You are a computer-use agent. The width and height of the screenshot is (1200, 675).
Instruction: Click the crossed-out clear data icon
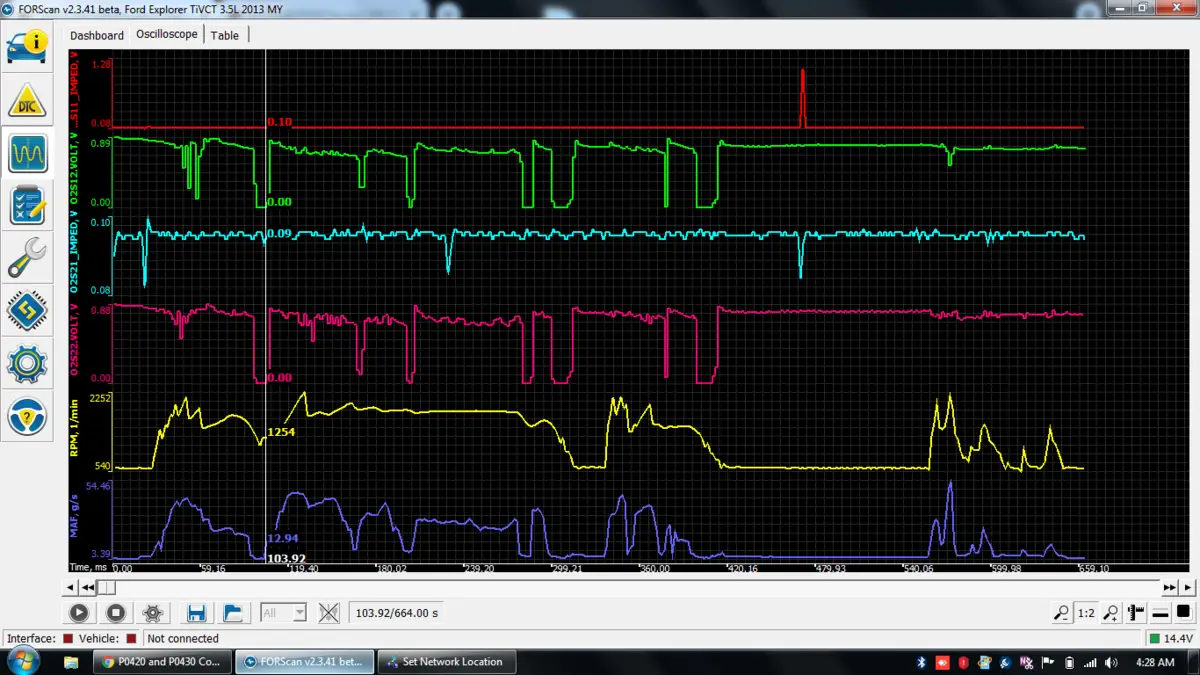coord(329,613)
